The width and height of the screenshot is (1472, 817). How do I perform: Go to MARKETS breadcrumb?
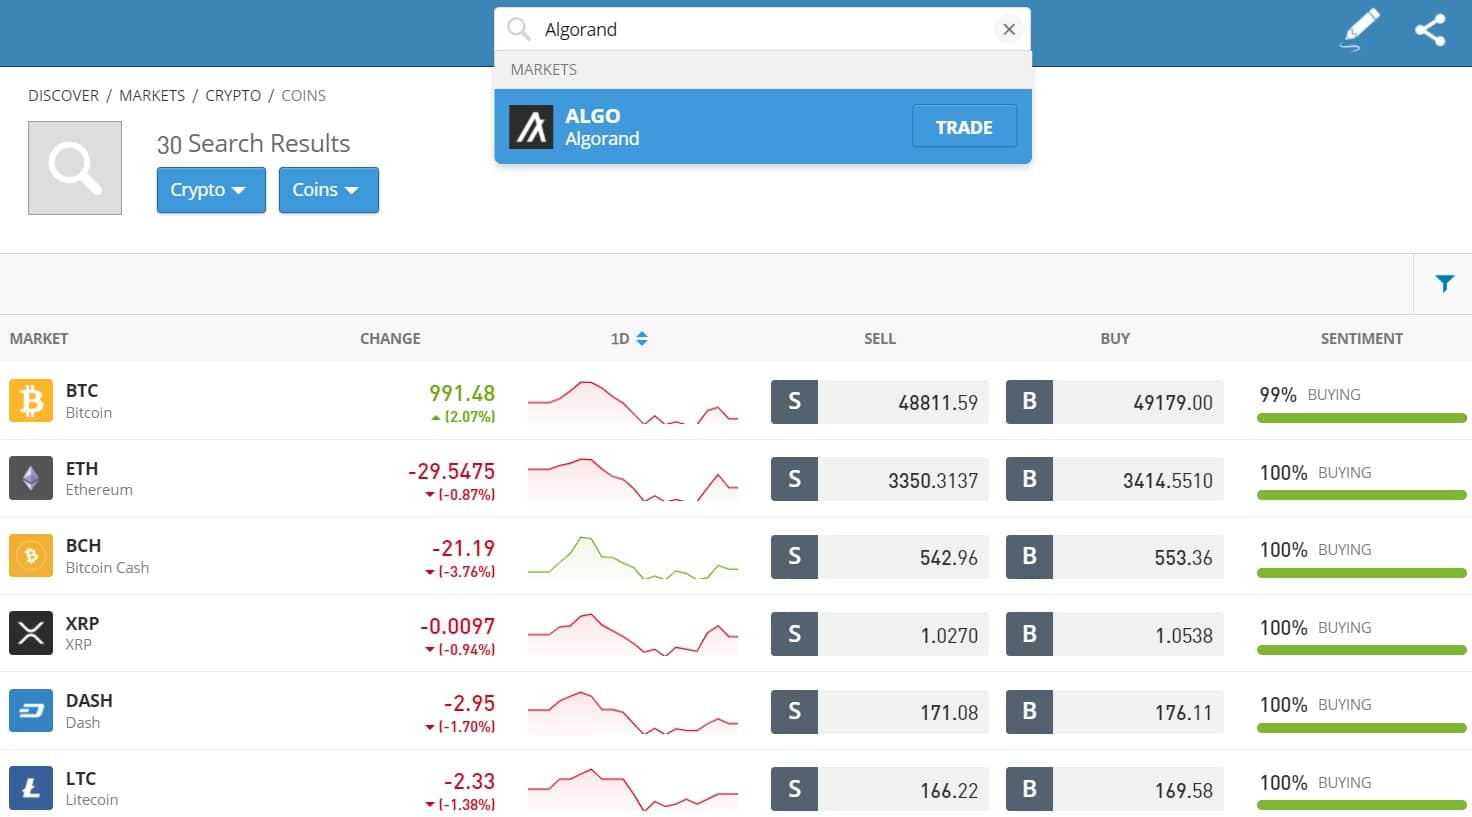pos(152,96)
